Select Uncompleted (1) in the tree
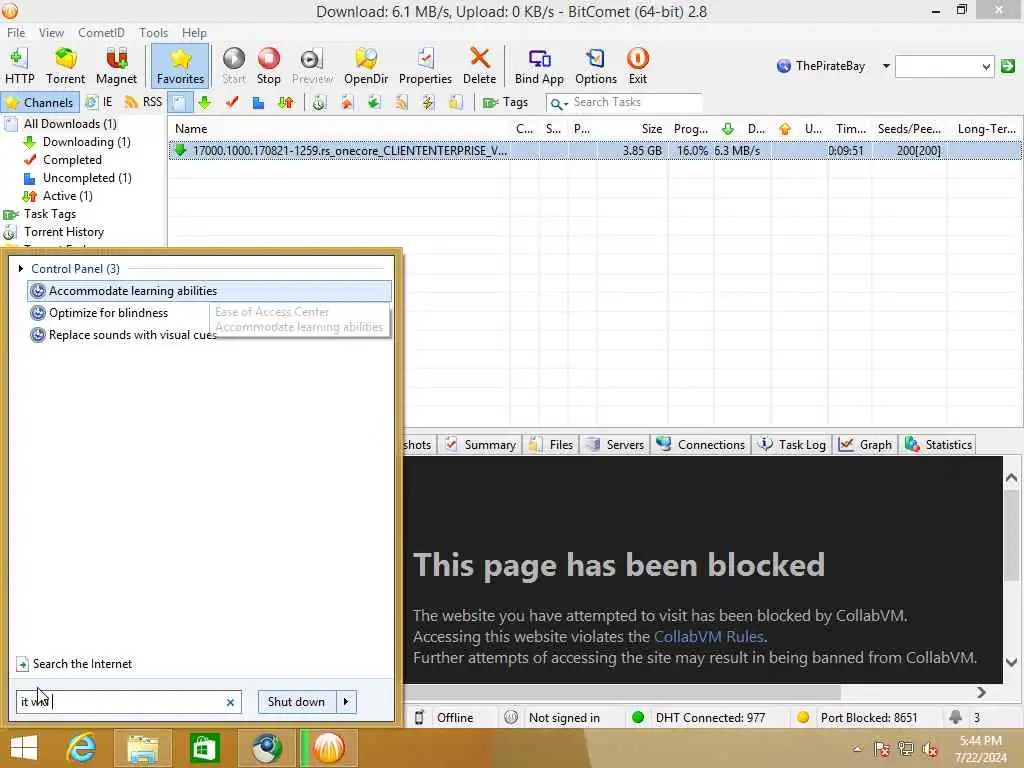 [x=87, y=178]
